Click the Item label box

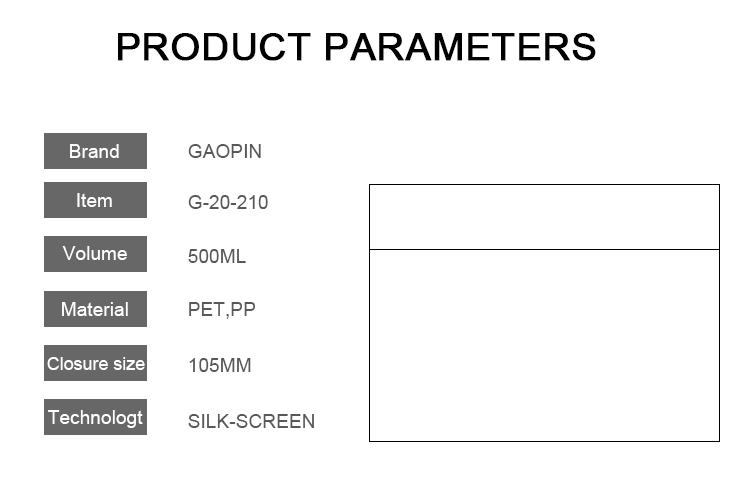(x=95, y=200)
